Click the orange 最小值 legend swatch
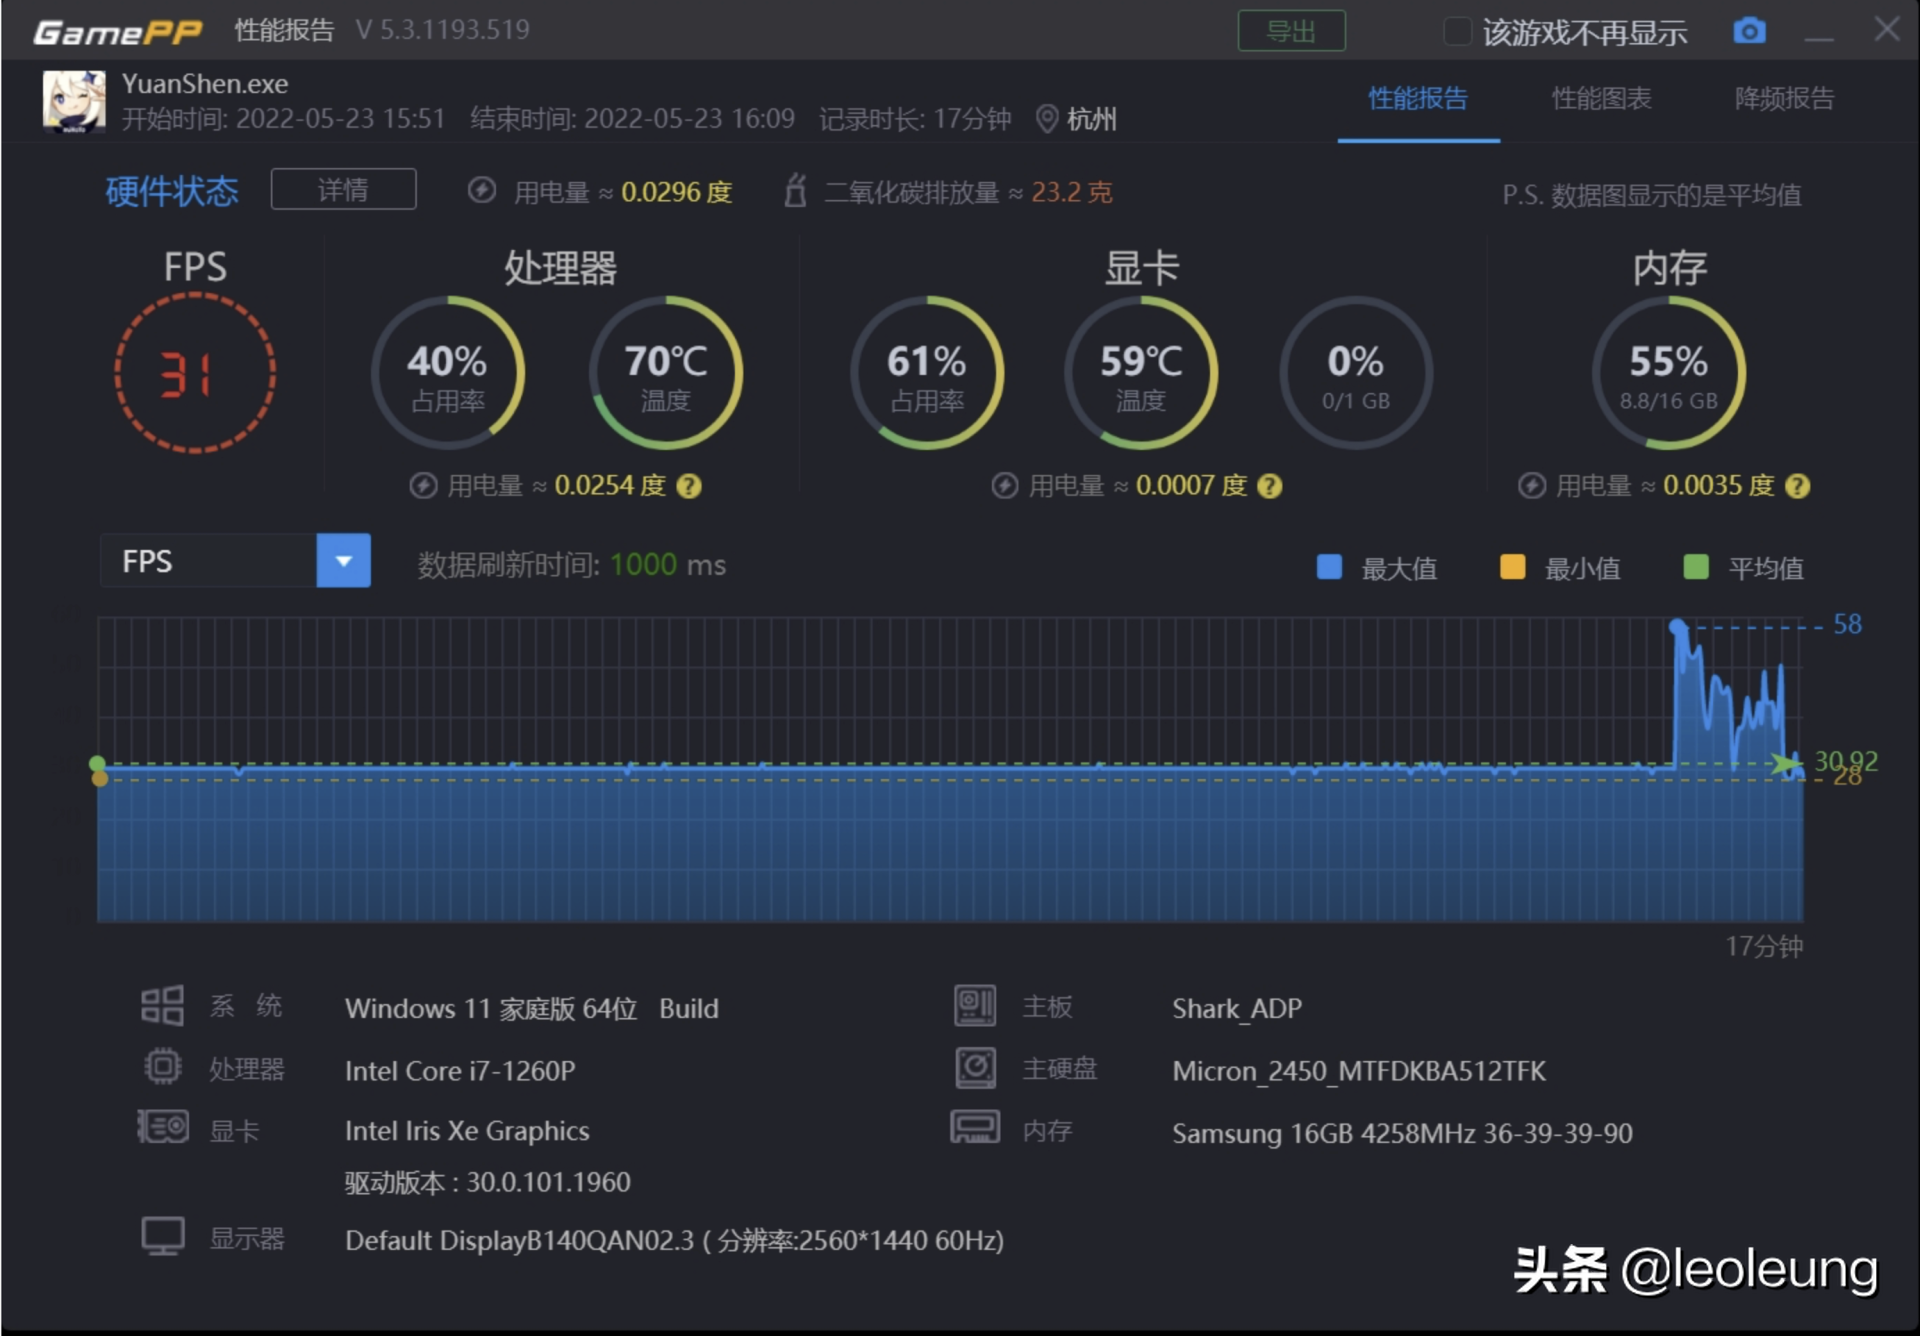This screenshot has width=1920, height=1336. click(x=1512, y=567)
